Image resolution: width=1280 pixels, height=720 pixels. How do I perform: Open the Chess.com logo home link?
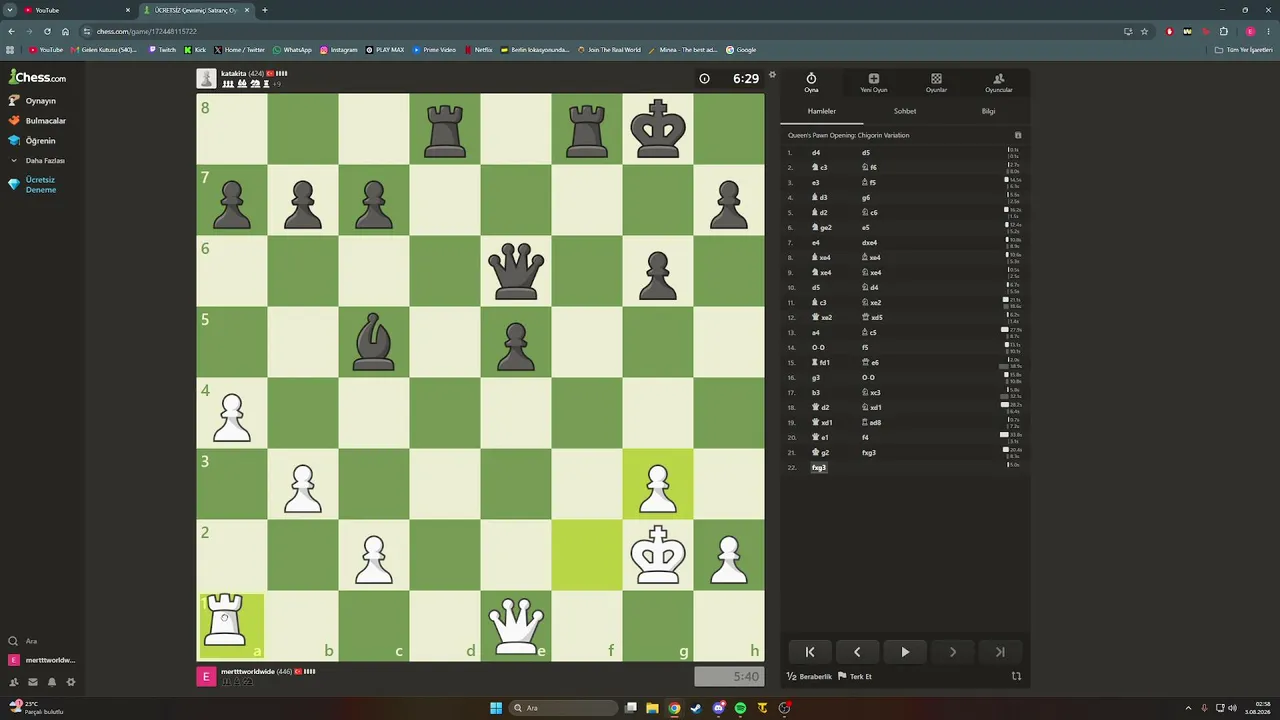(x=38, y=77)
